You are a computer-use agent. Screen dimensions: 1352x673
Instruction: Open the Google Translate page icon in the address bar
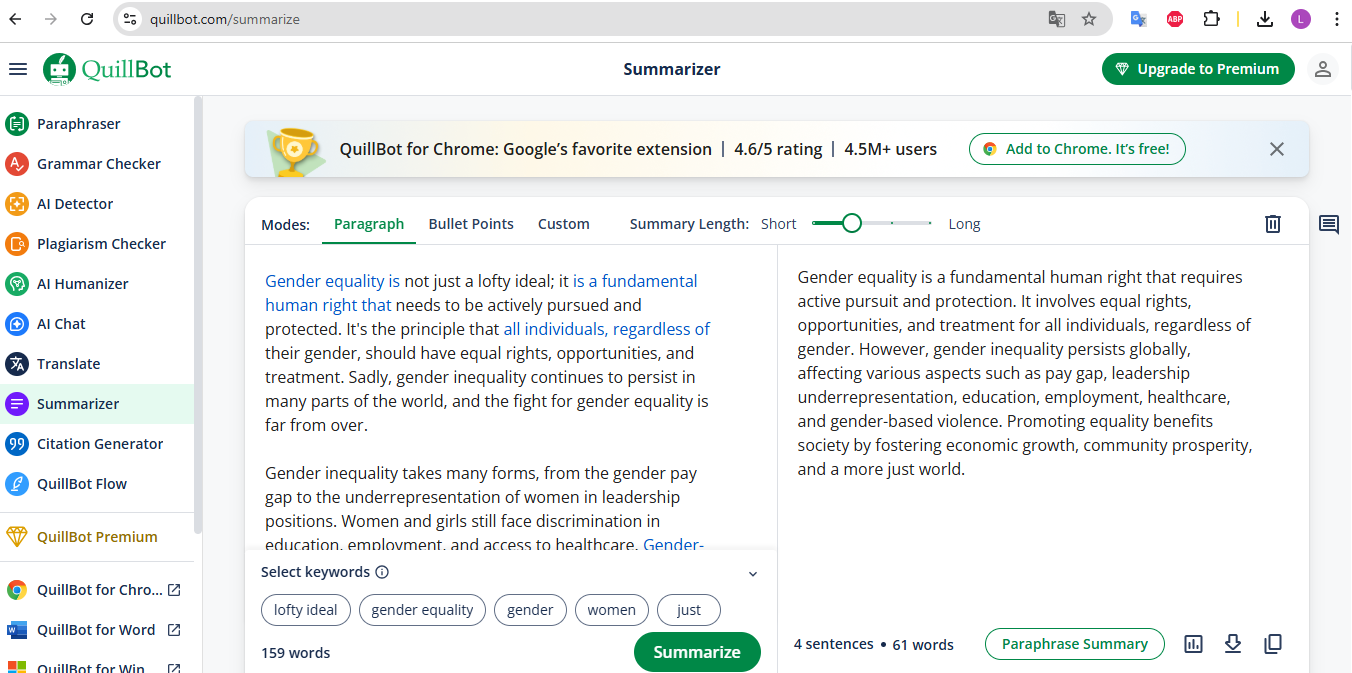coord(1057,19)
